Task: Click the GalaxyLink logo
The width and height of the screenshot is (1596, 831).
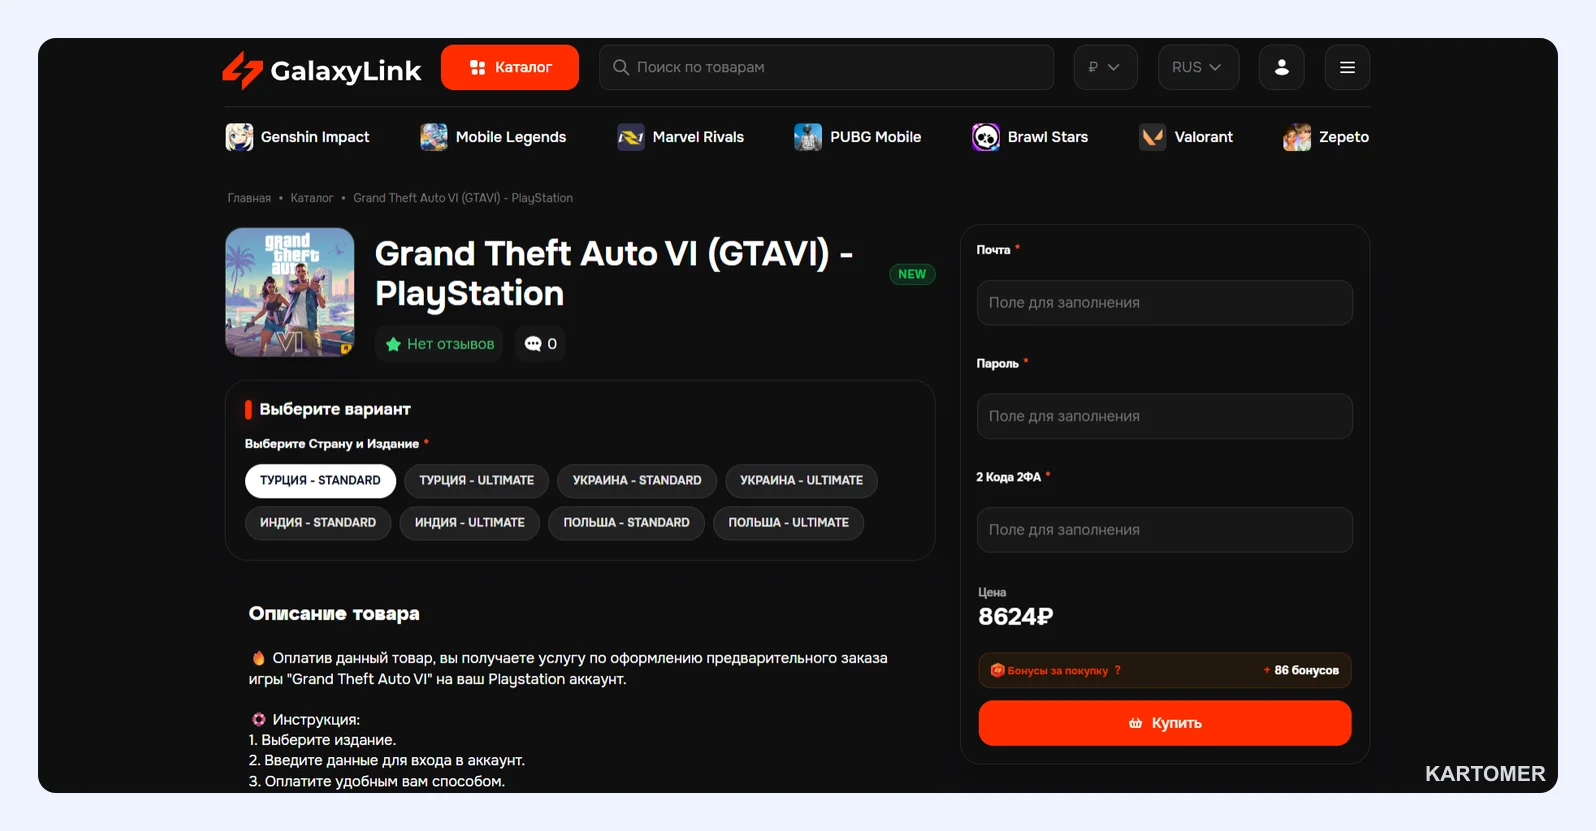Action: tap(321, 70)
